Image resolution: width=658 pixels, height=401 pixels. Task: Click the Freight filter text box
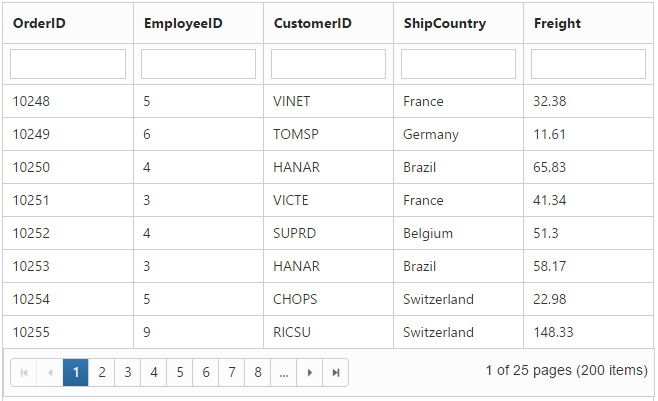pyautogui.click(x=588, y=64)
